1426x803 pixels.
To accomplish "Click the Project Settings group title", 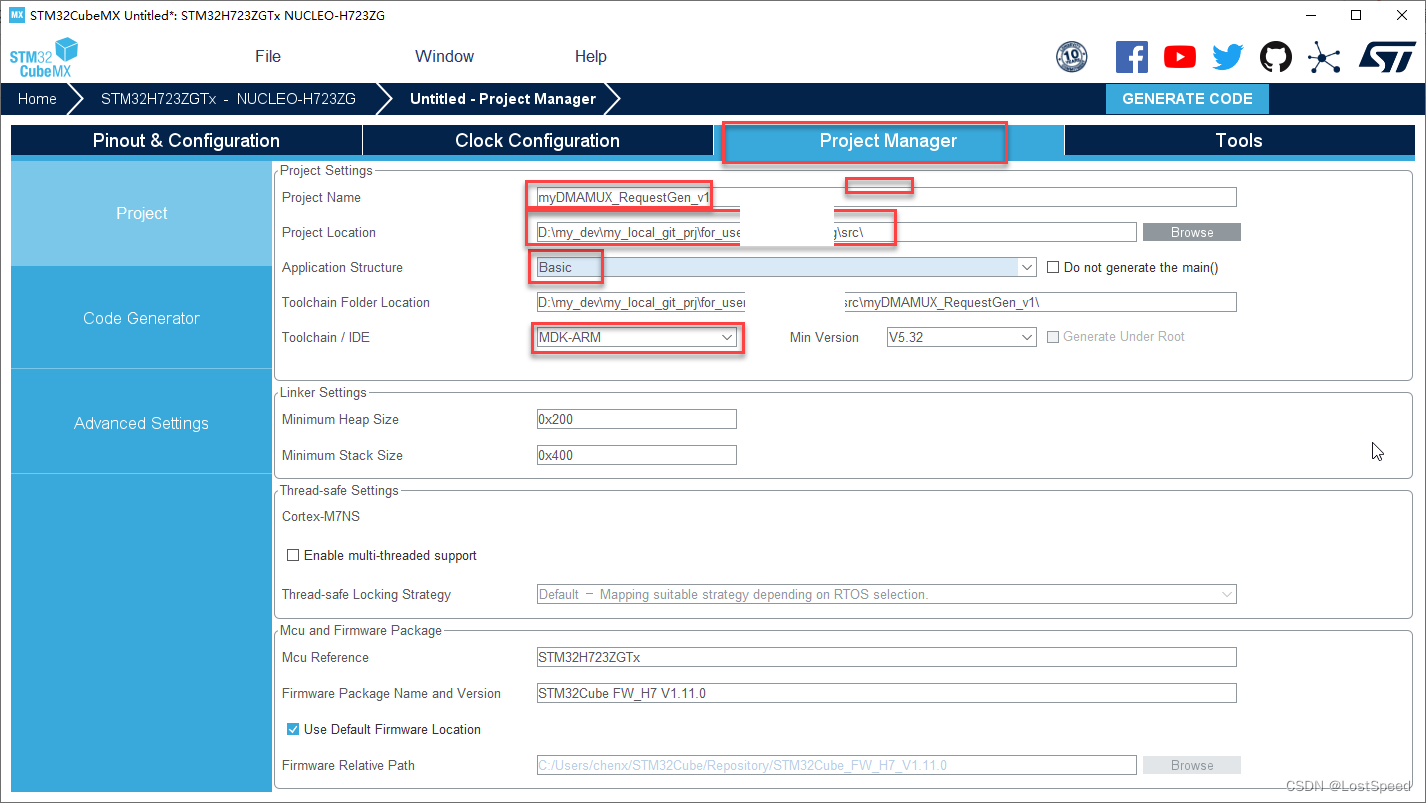I will 326,170.
